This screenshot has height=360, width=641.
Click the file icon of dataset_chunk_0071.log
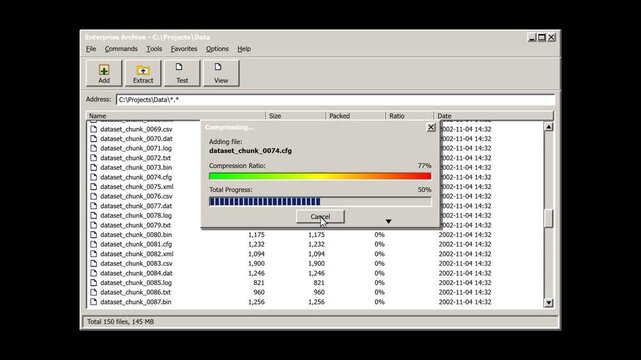click(x=94, y=148)
